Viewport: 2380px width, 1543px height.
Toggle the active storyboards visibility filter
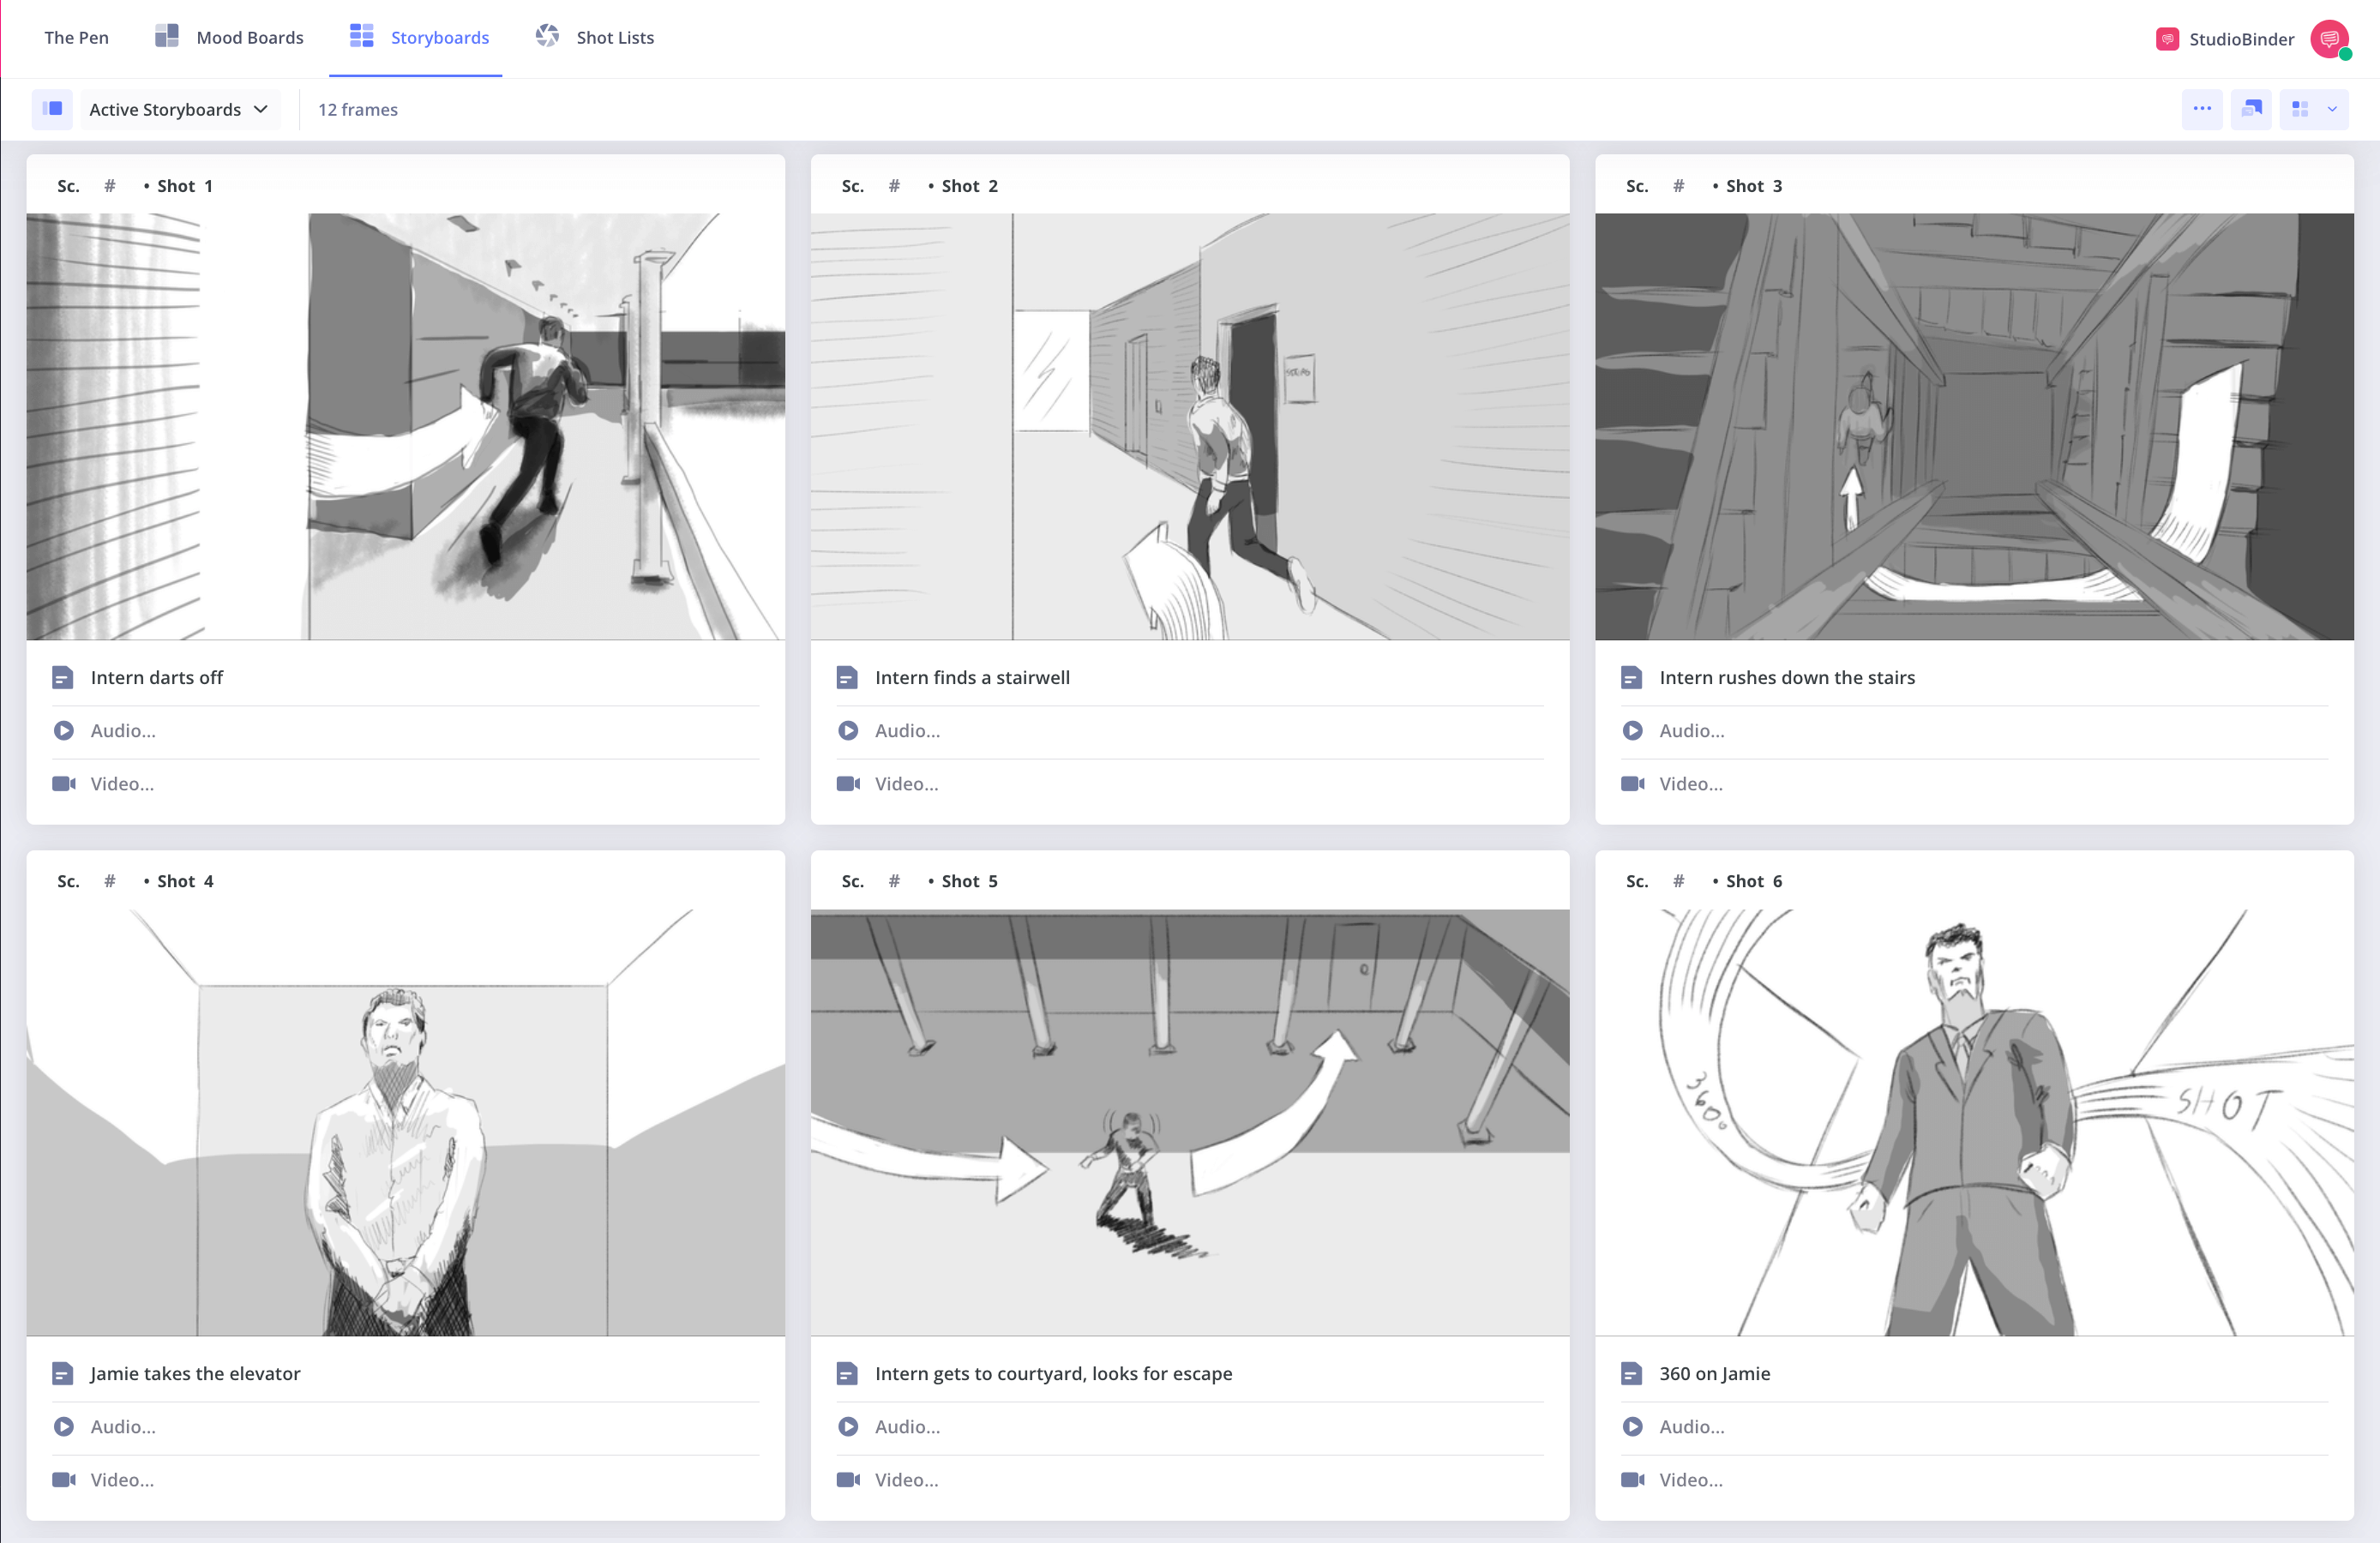coord(51,109)
